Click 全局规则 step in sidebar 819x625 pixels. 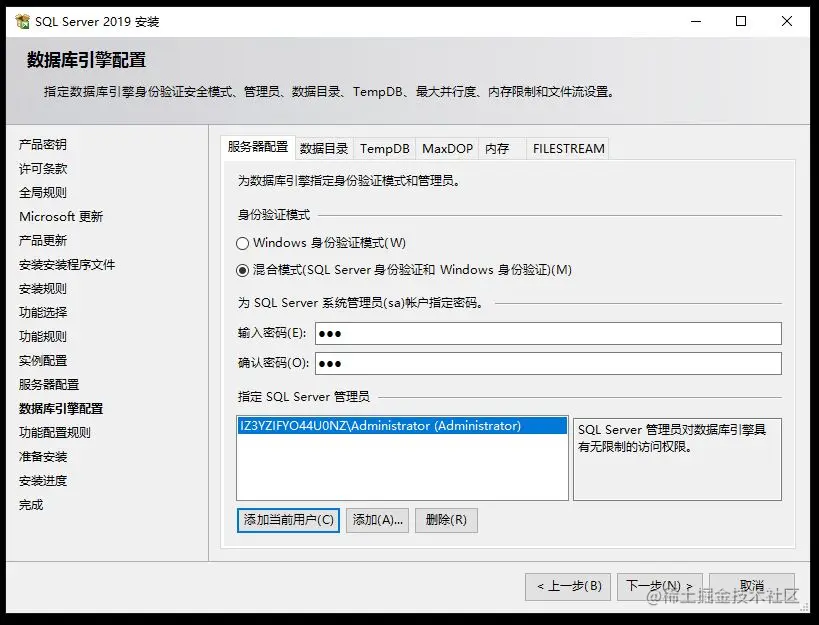(x=43, y=193)
